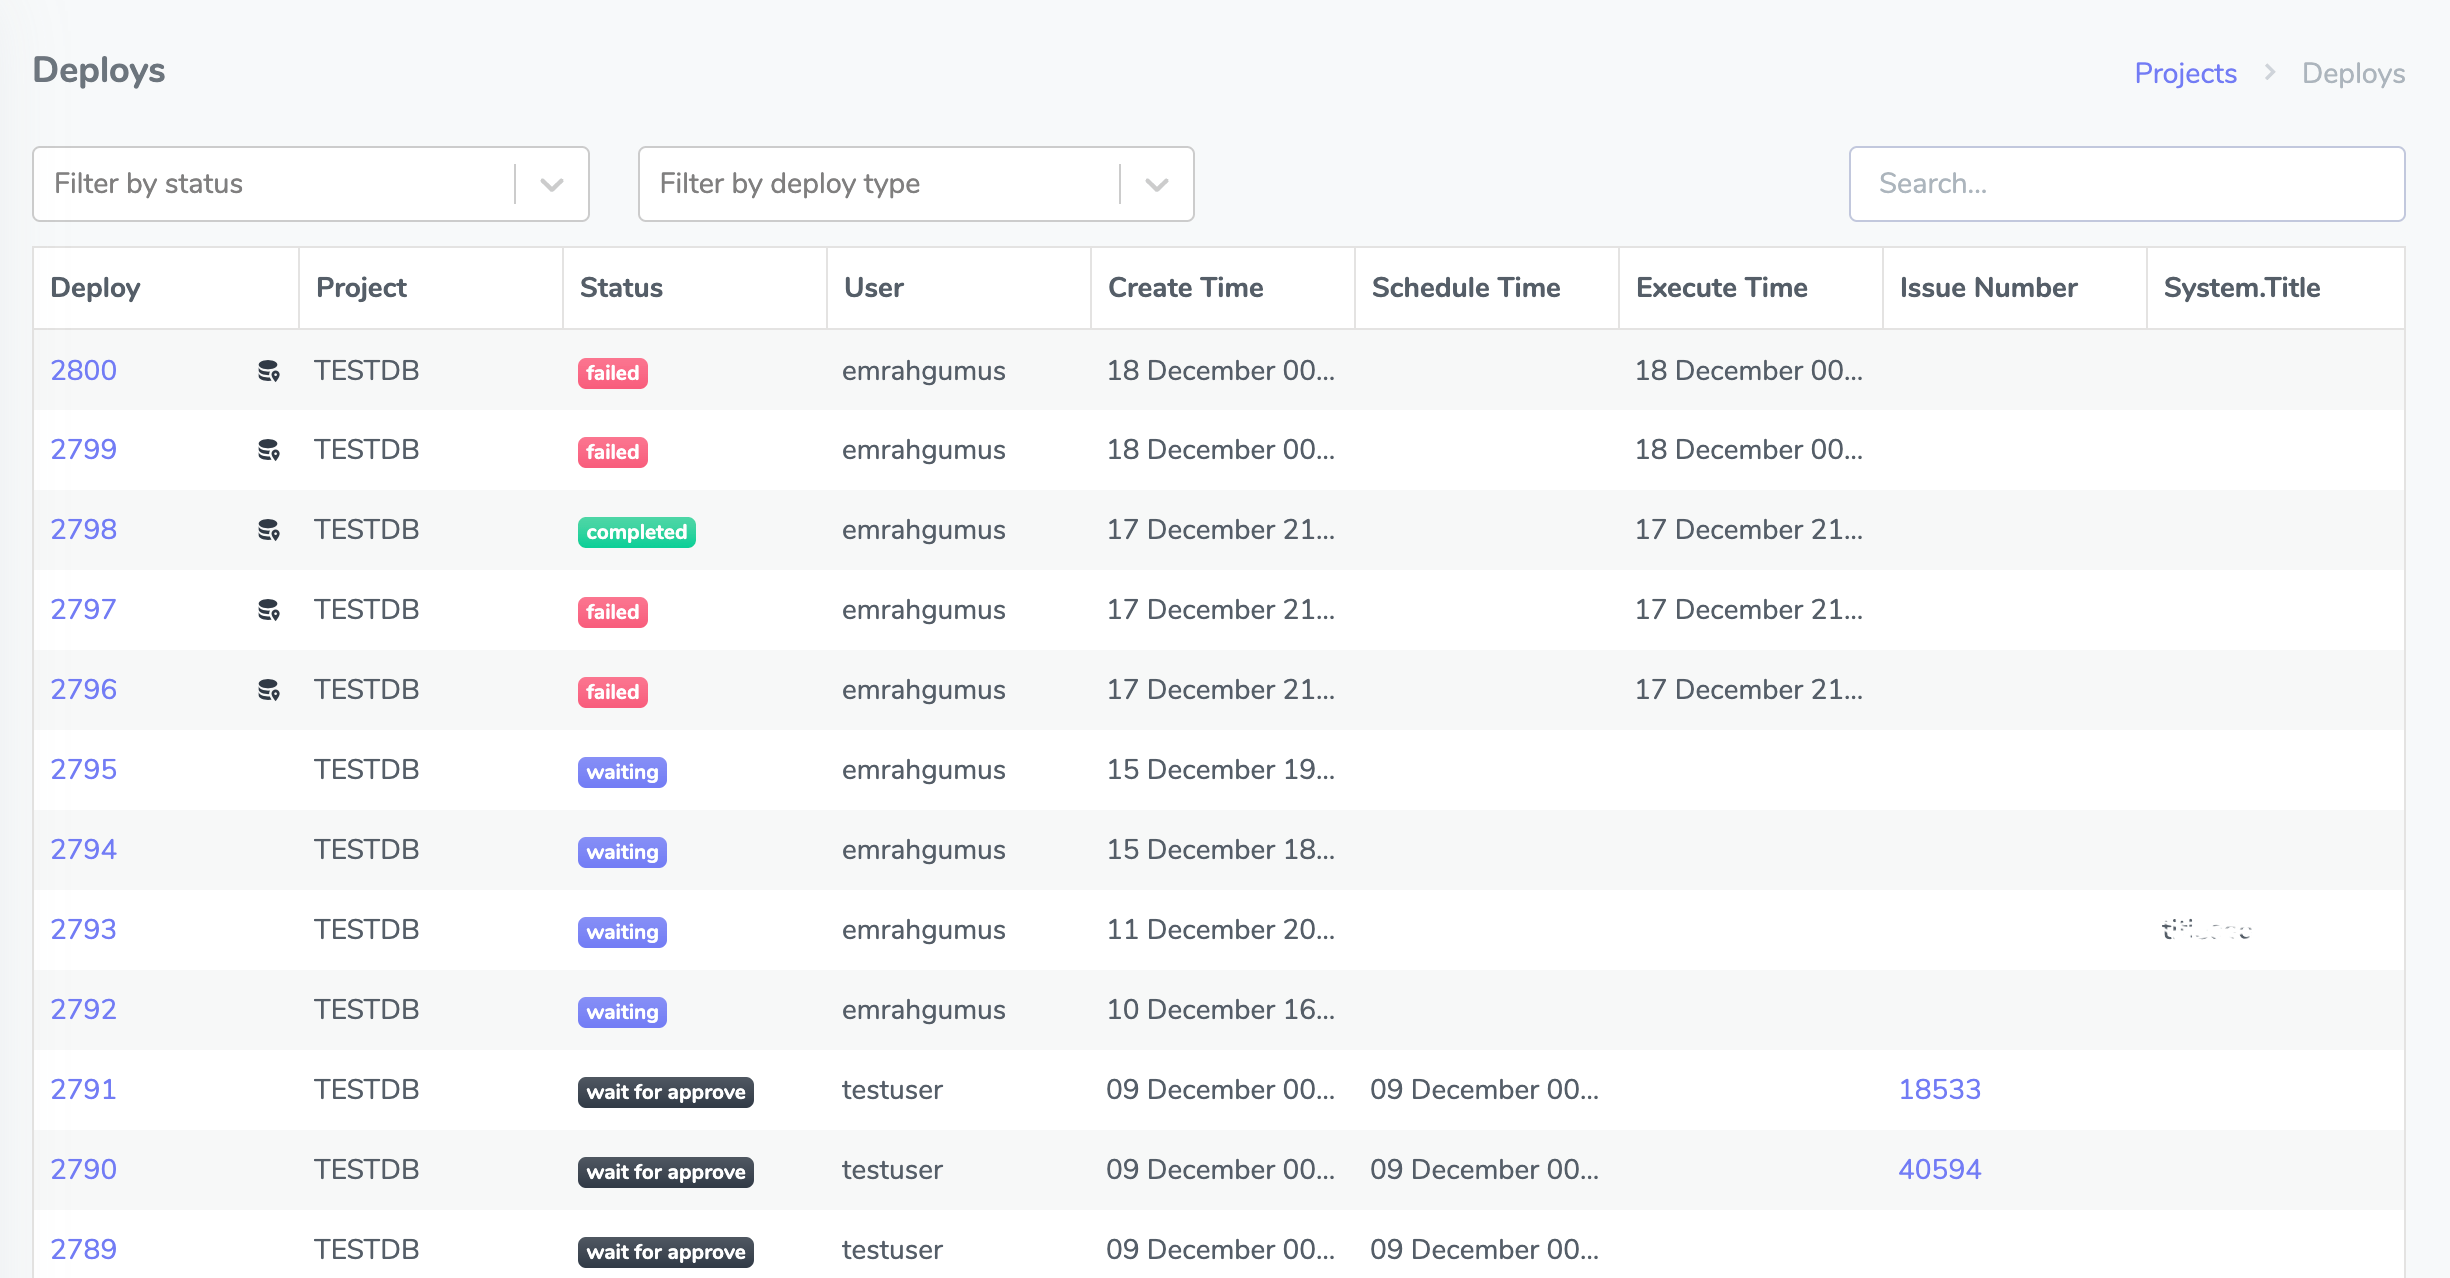Sort by Status column header
This screenshot has height=1278, width=2450.
tap(621, 288)
